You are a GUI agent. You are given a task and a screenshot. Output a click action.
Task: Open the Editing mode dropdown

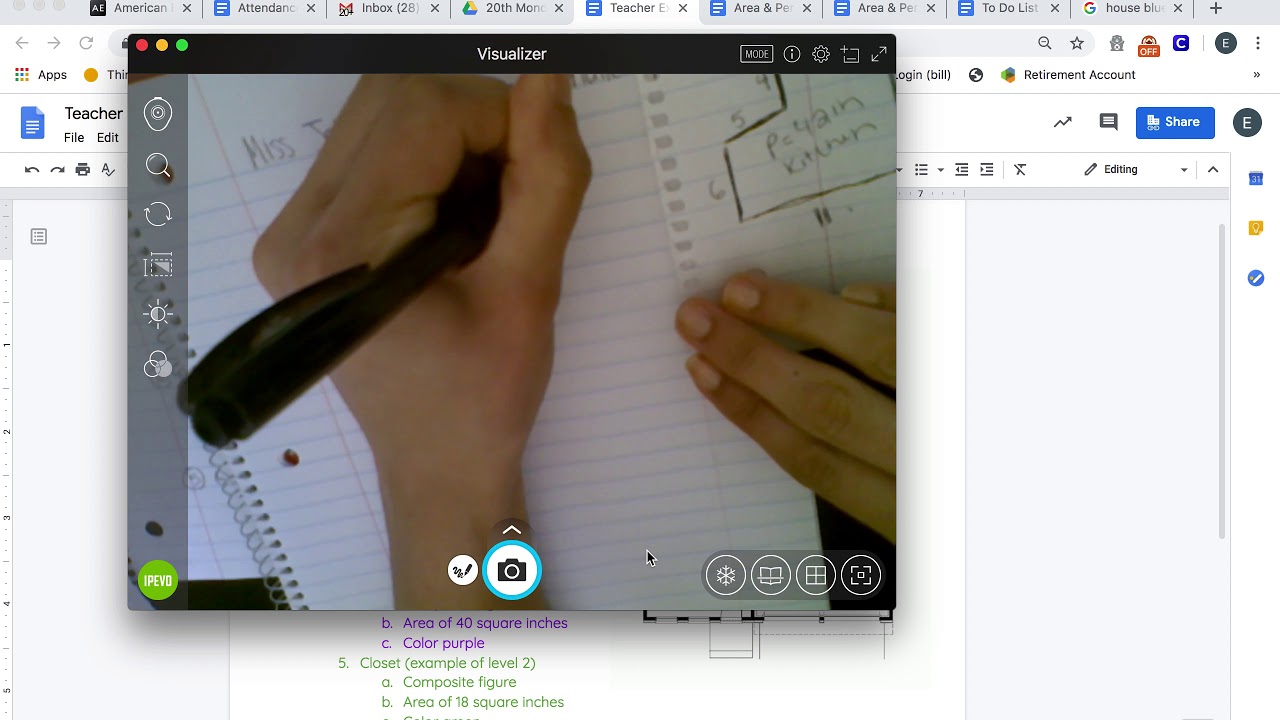(x=1136, y=170)
